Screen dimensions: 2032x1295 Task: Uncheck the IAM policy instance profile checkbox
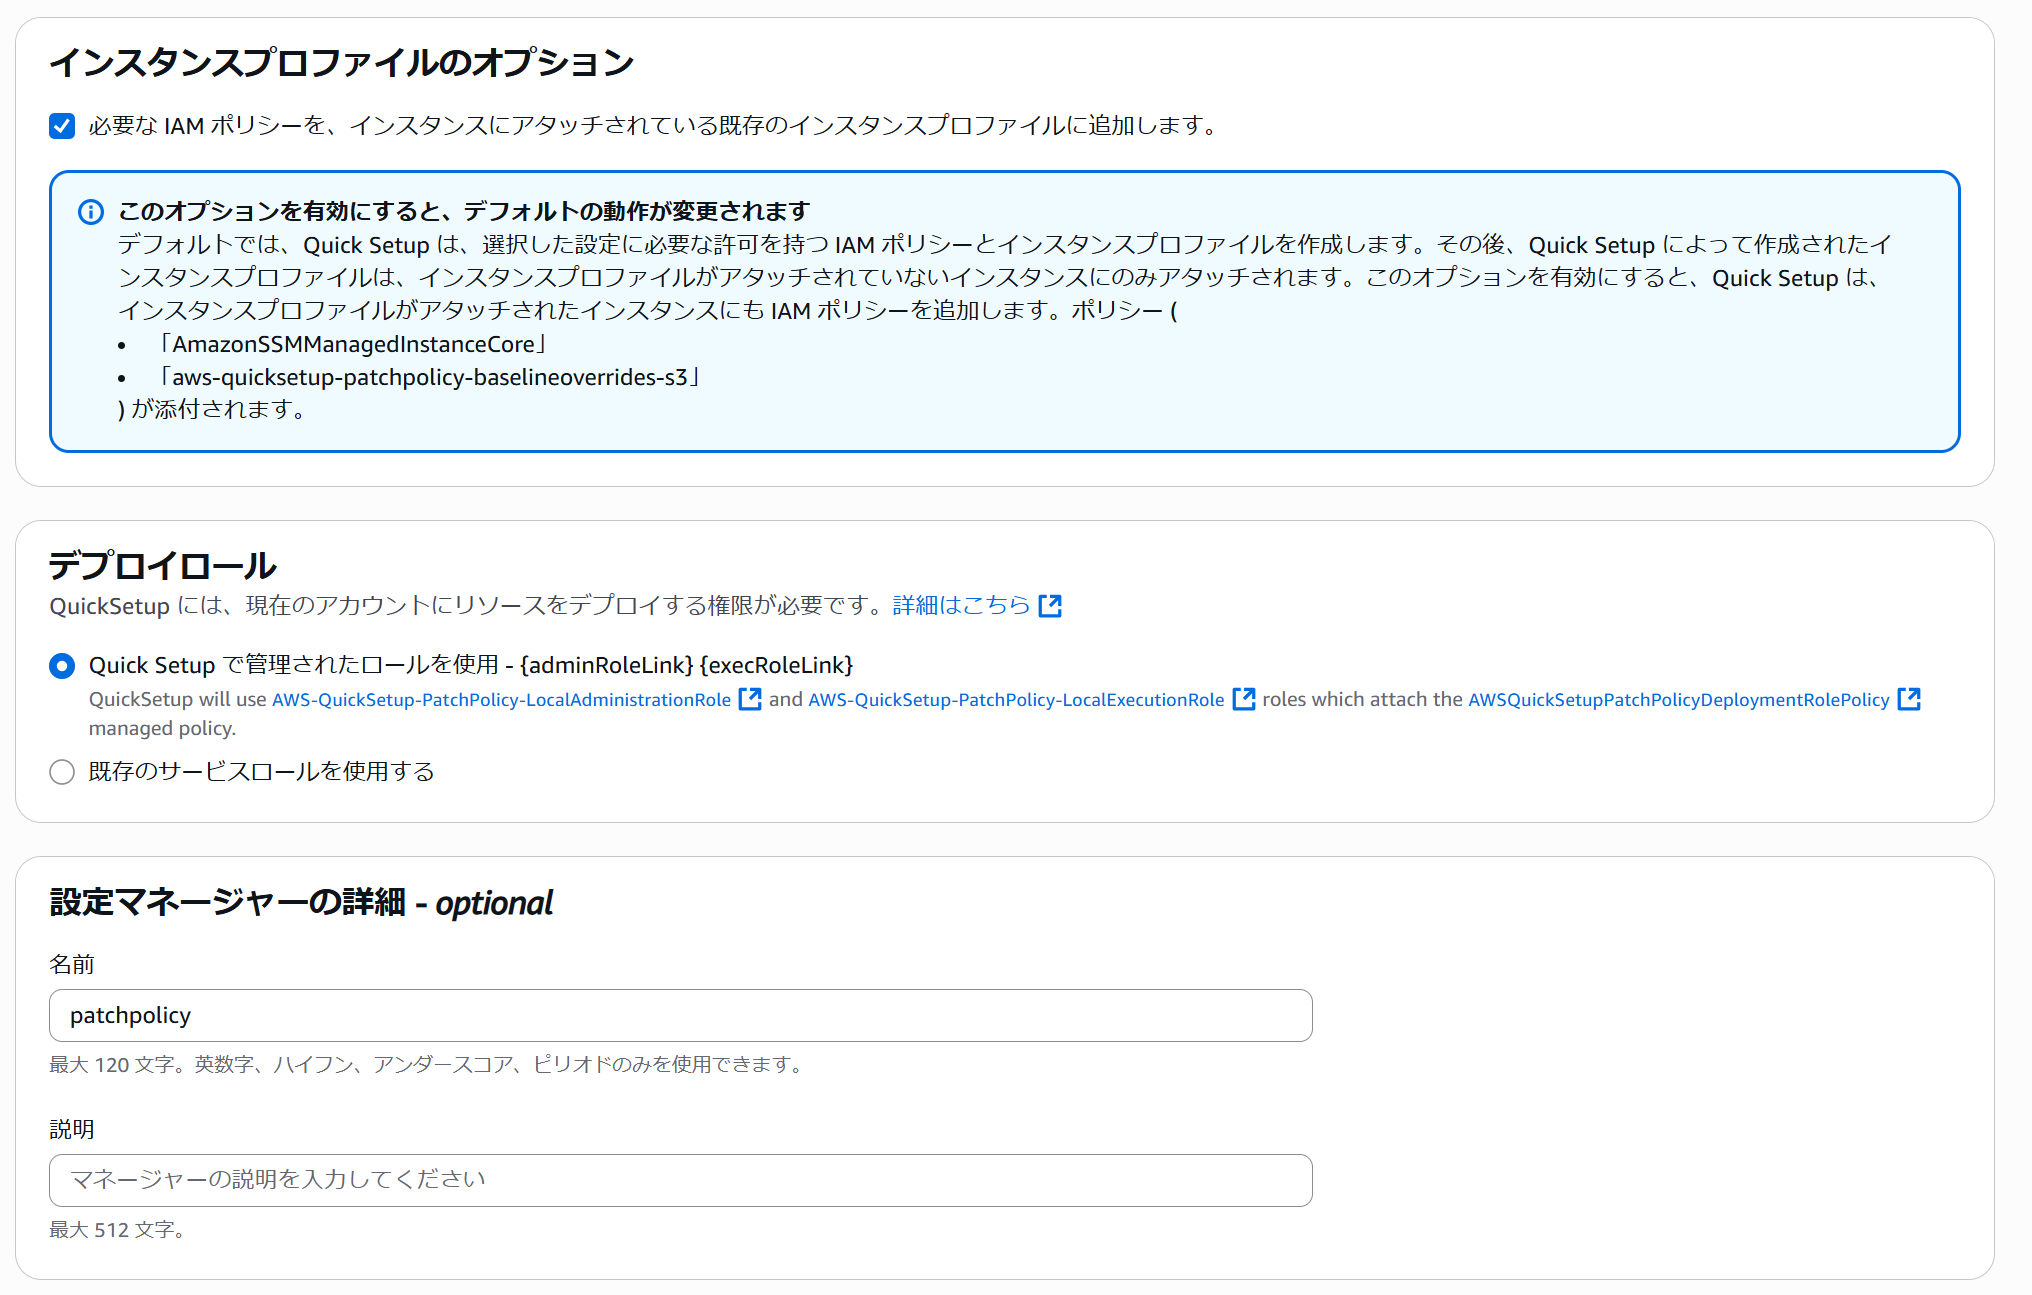(x=62, y=126)
